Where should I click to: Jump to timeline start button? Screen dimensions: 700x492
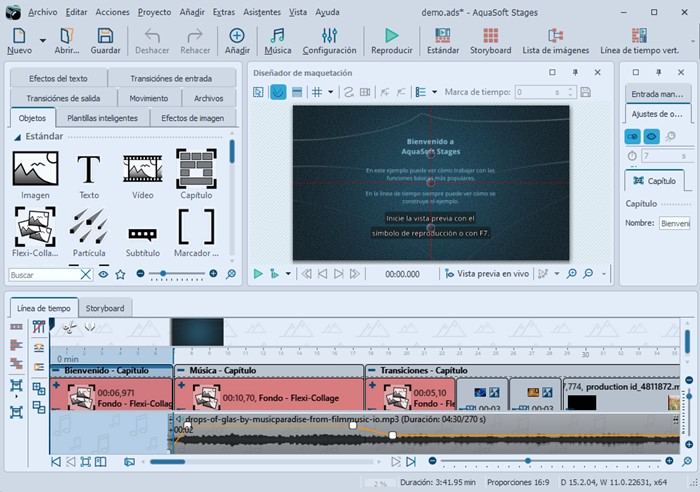point(55,462)
